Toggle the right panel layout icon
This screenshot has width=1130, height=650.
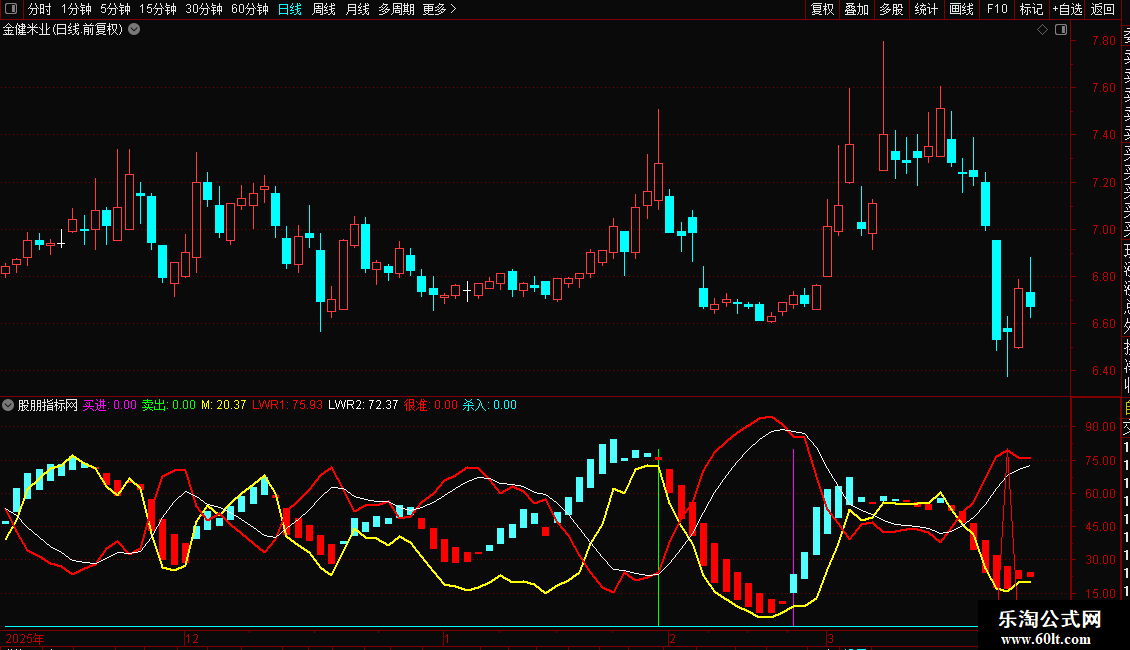(1061, 30)
